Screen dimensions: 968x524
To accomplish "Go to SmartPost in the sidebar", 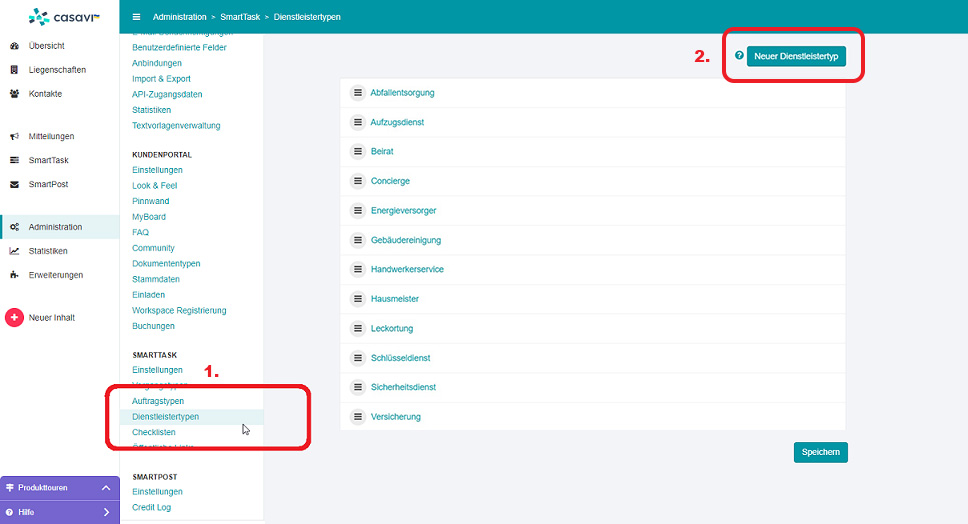I will [48, 184].
